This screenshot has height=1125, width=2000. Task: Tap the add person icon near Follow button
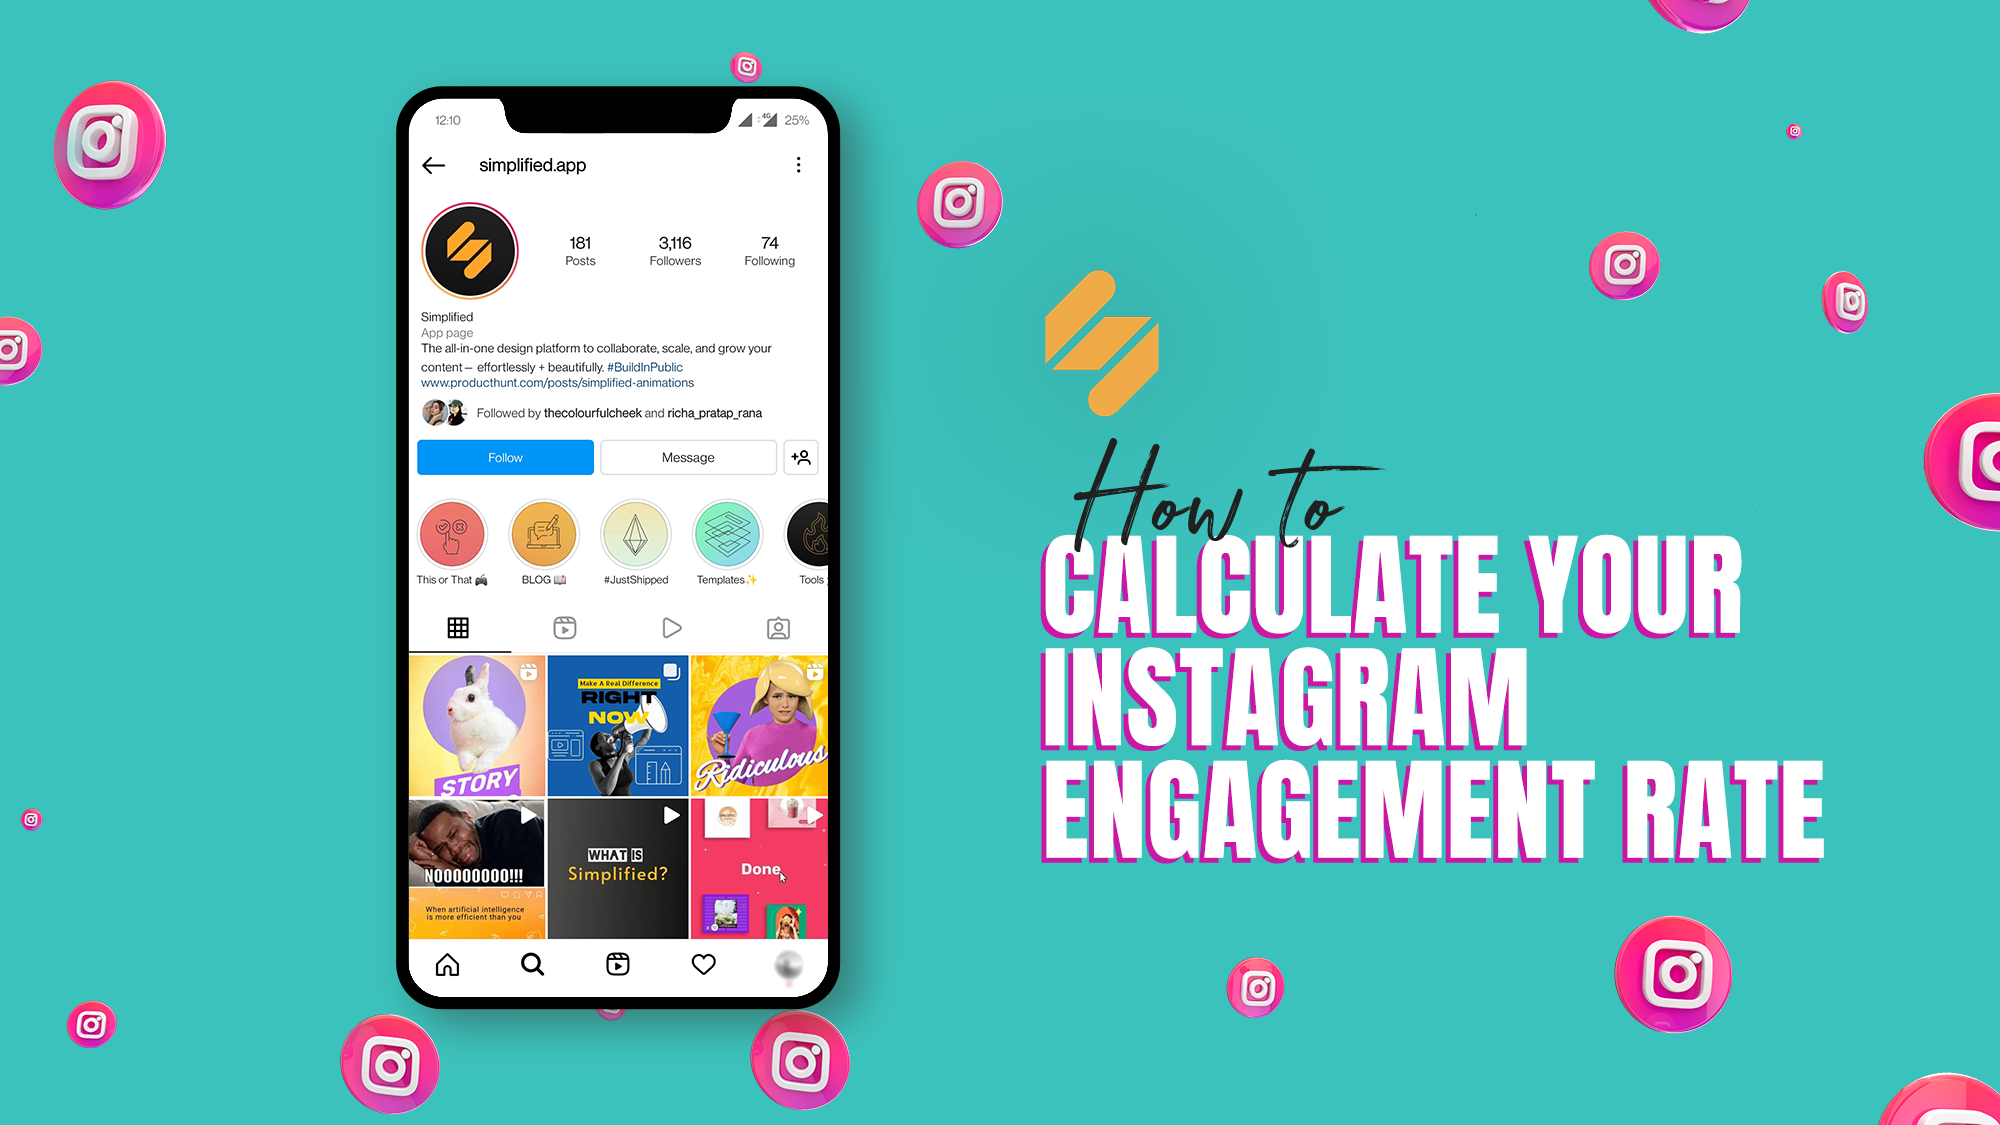pyautogui.click(x=801, y=456)
